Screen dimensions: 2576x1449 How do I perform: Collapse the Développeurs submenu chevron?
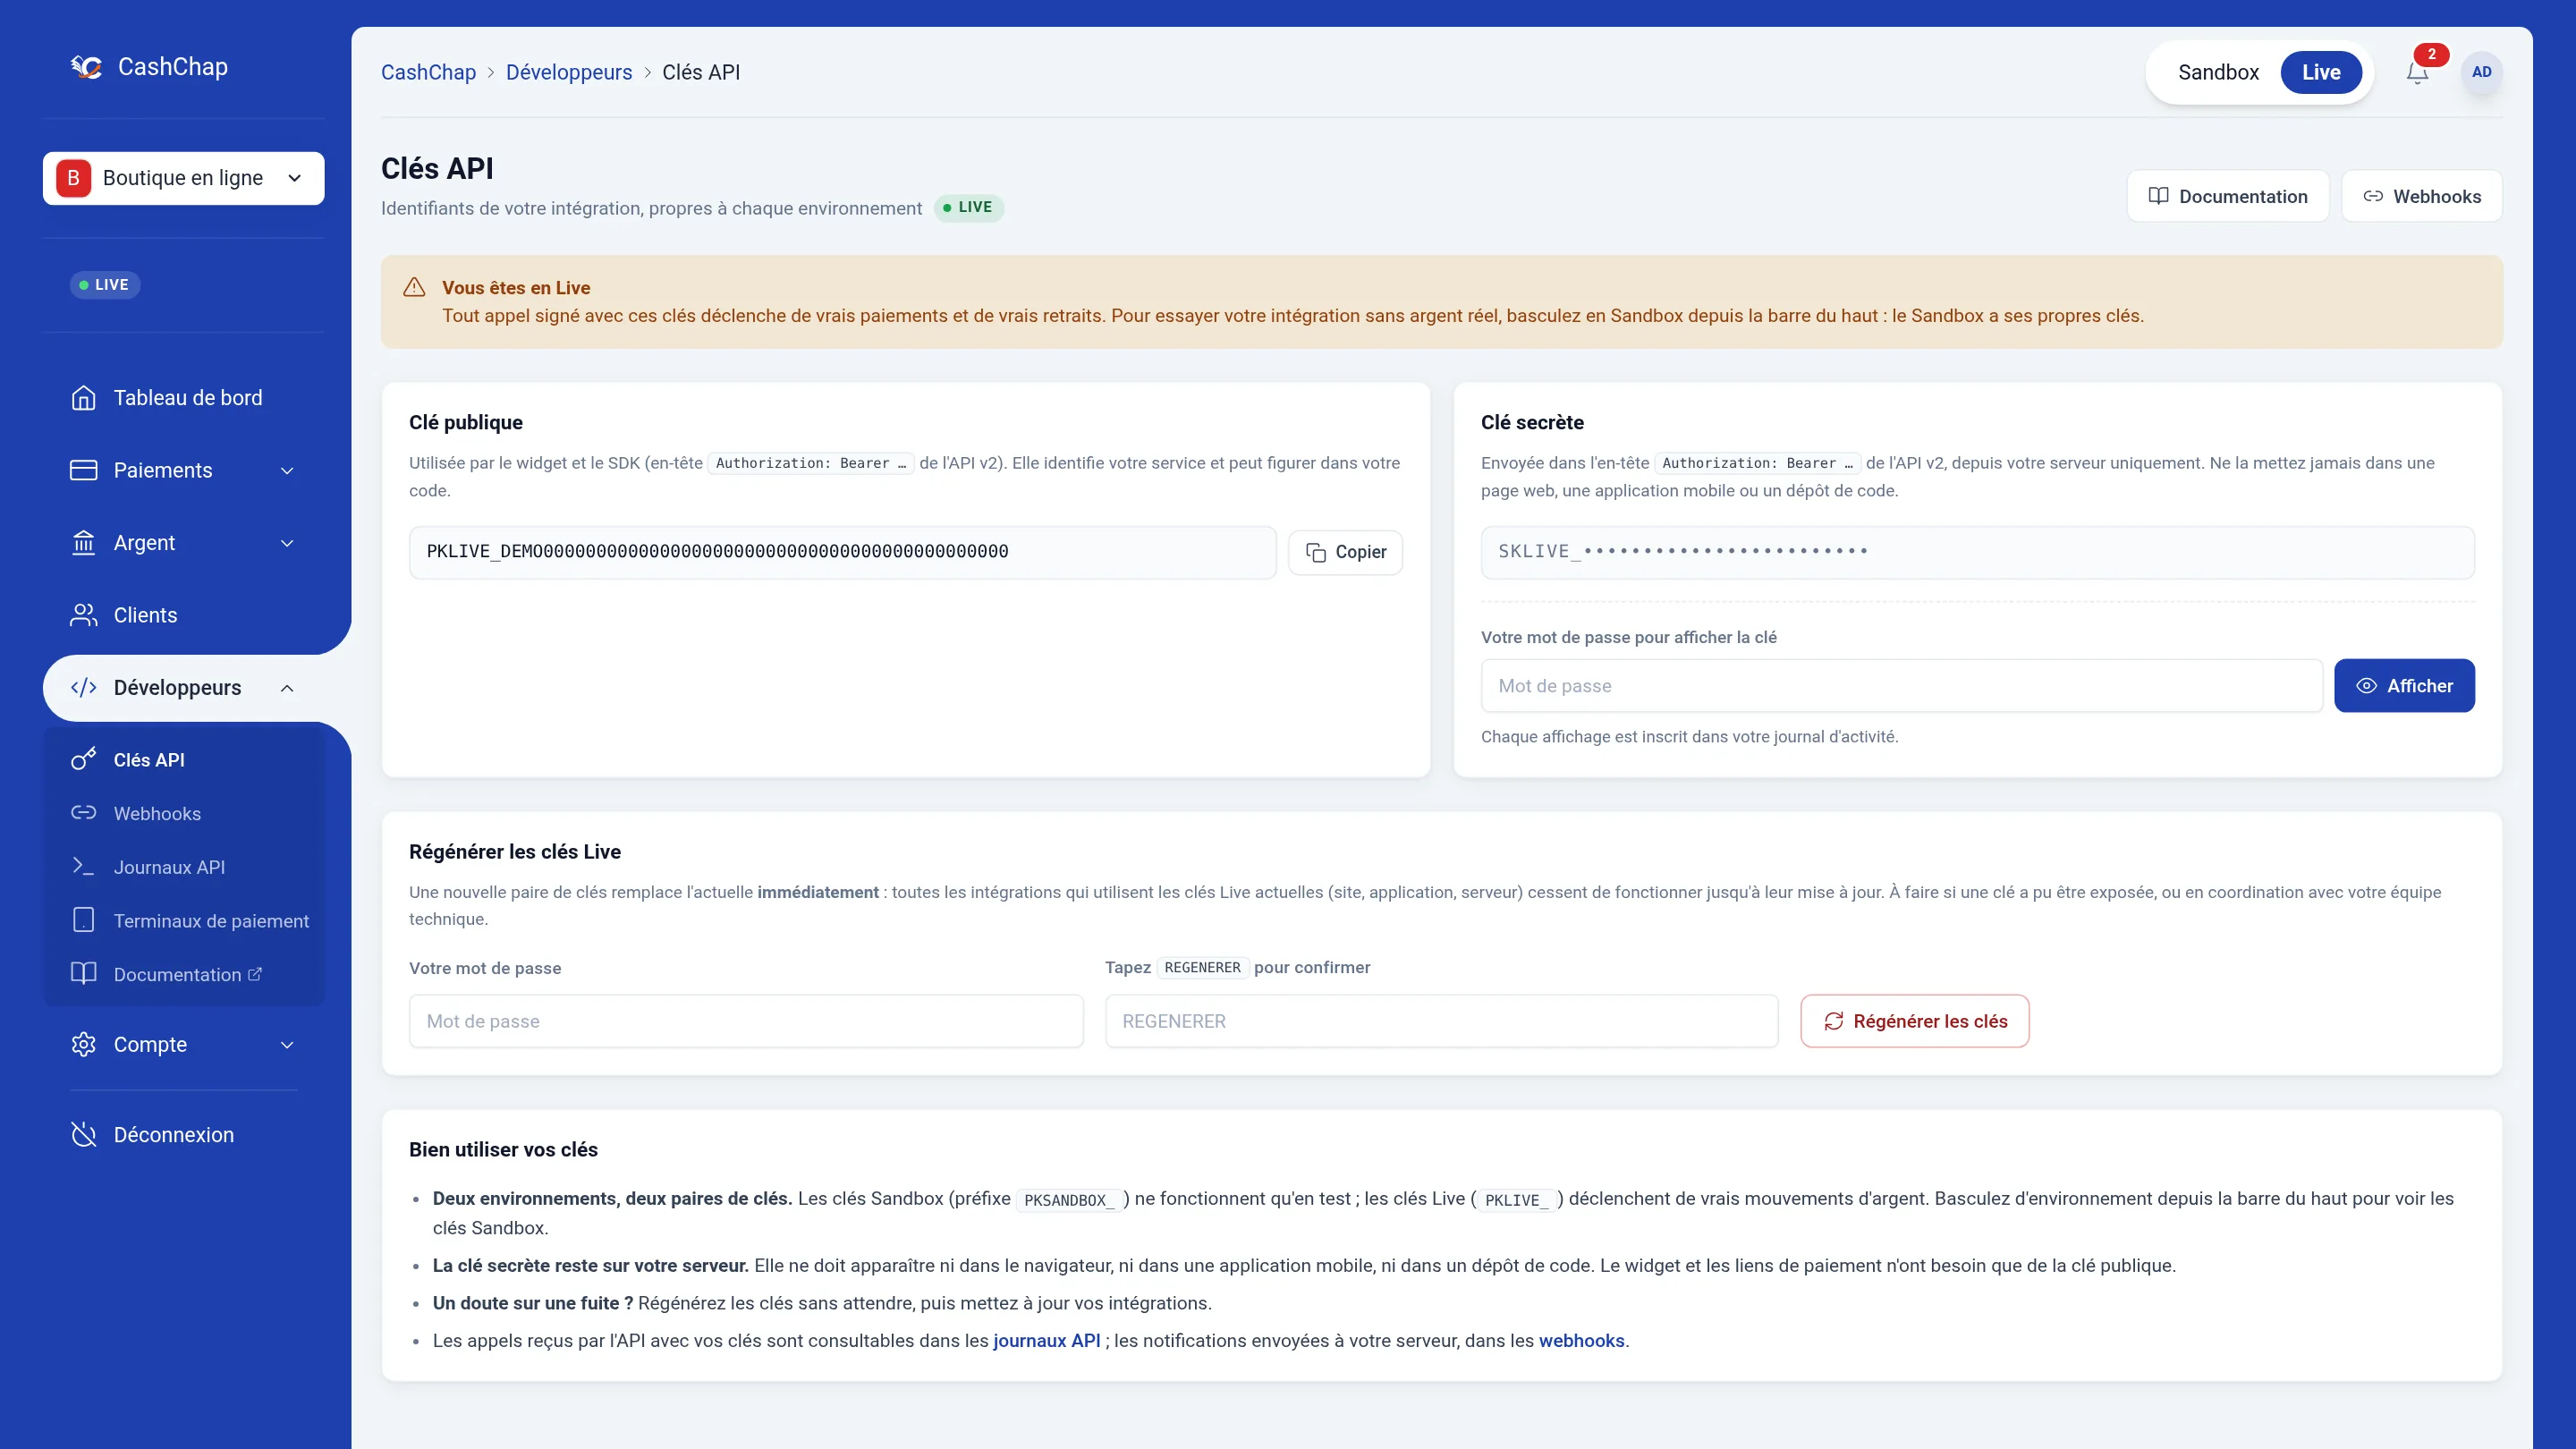(x=287, y=688)
